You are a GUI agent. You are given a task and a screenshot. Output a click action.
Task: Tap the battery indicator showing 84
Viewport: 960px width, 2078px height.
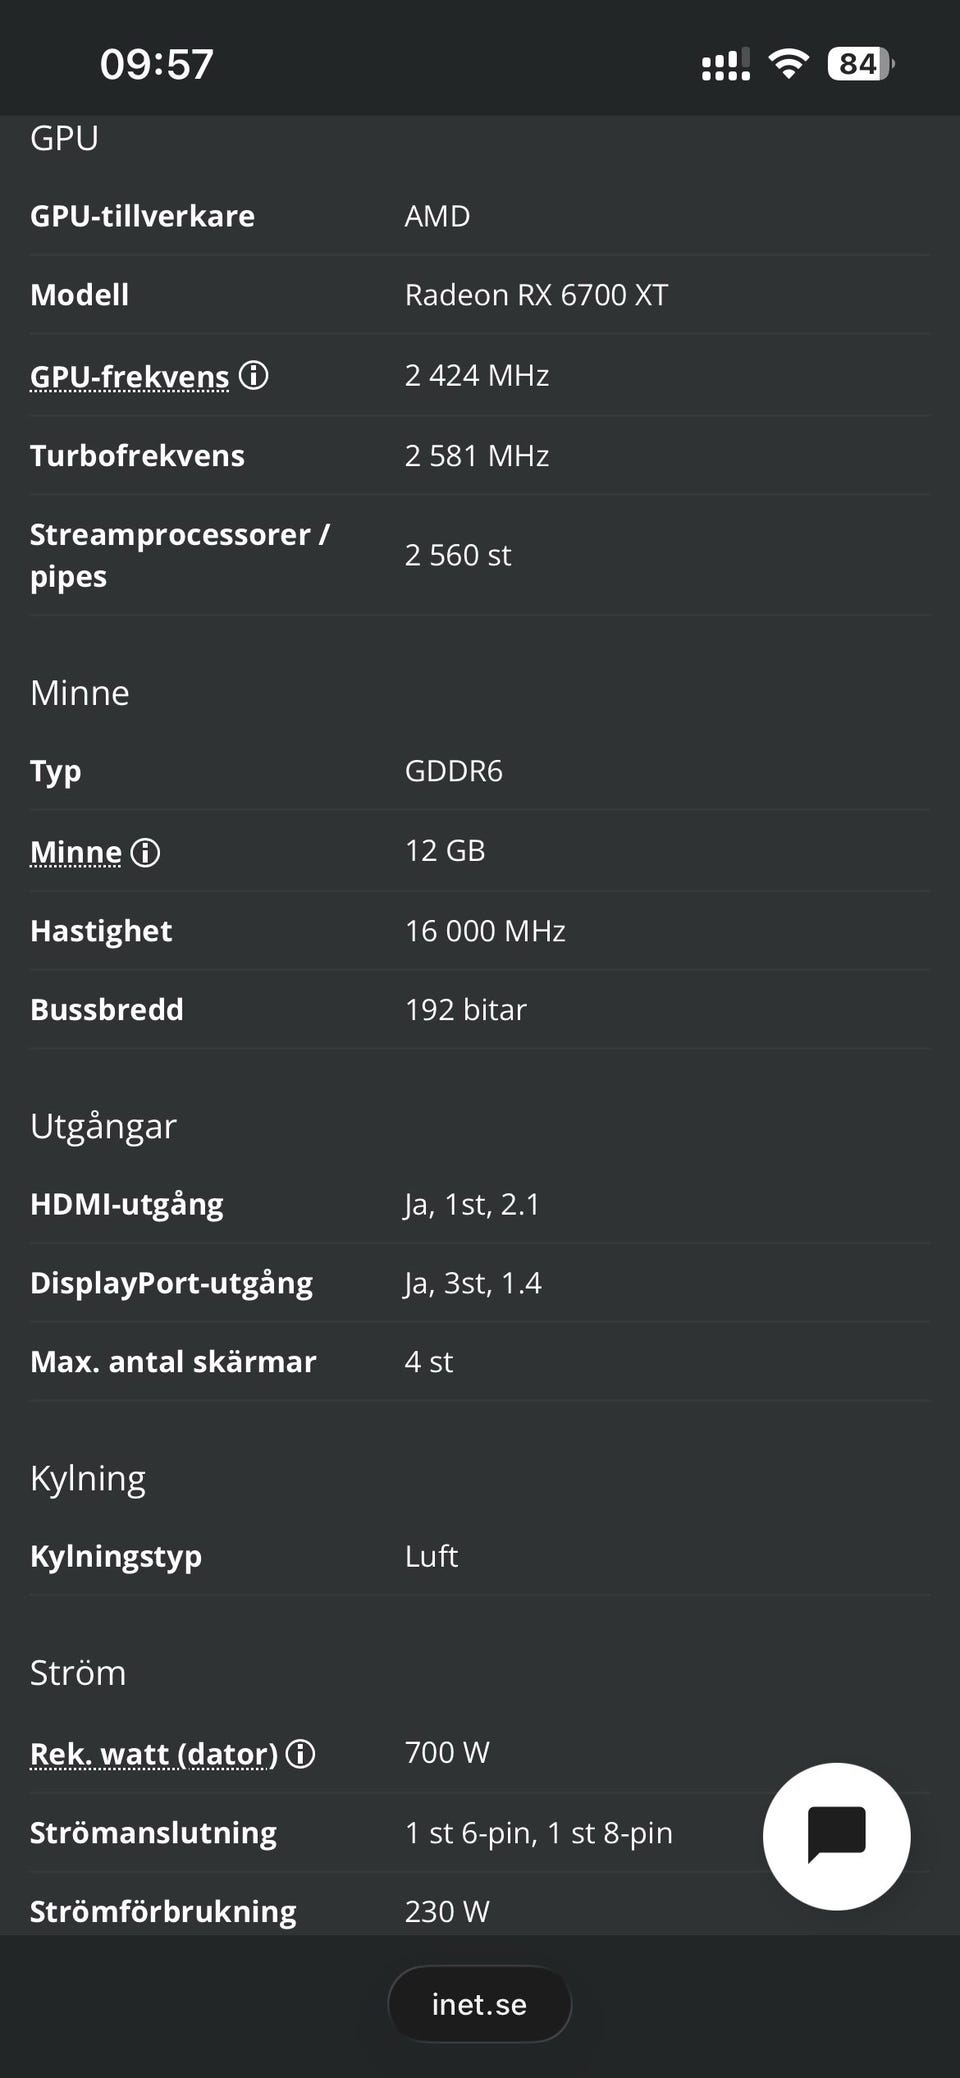860,65
